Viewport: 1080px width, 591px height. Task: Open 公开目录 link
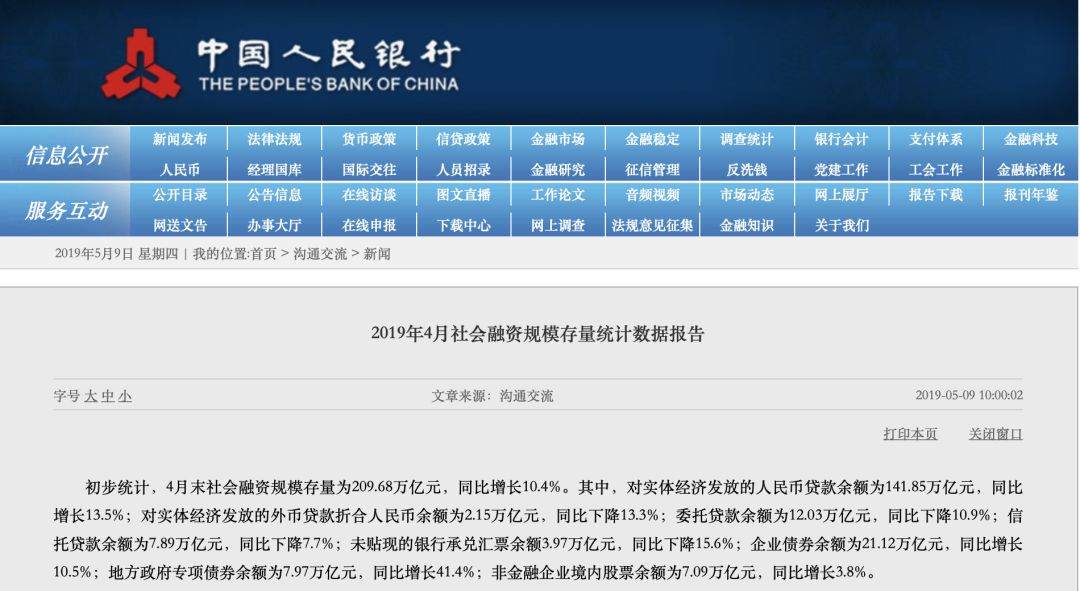point(180,195)
